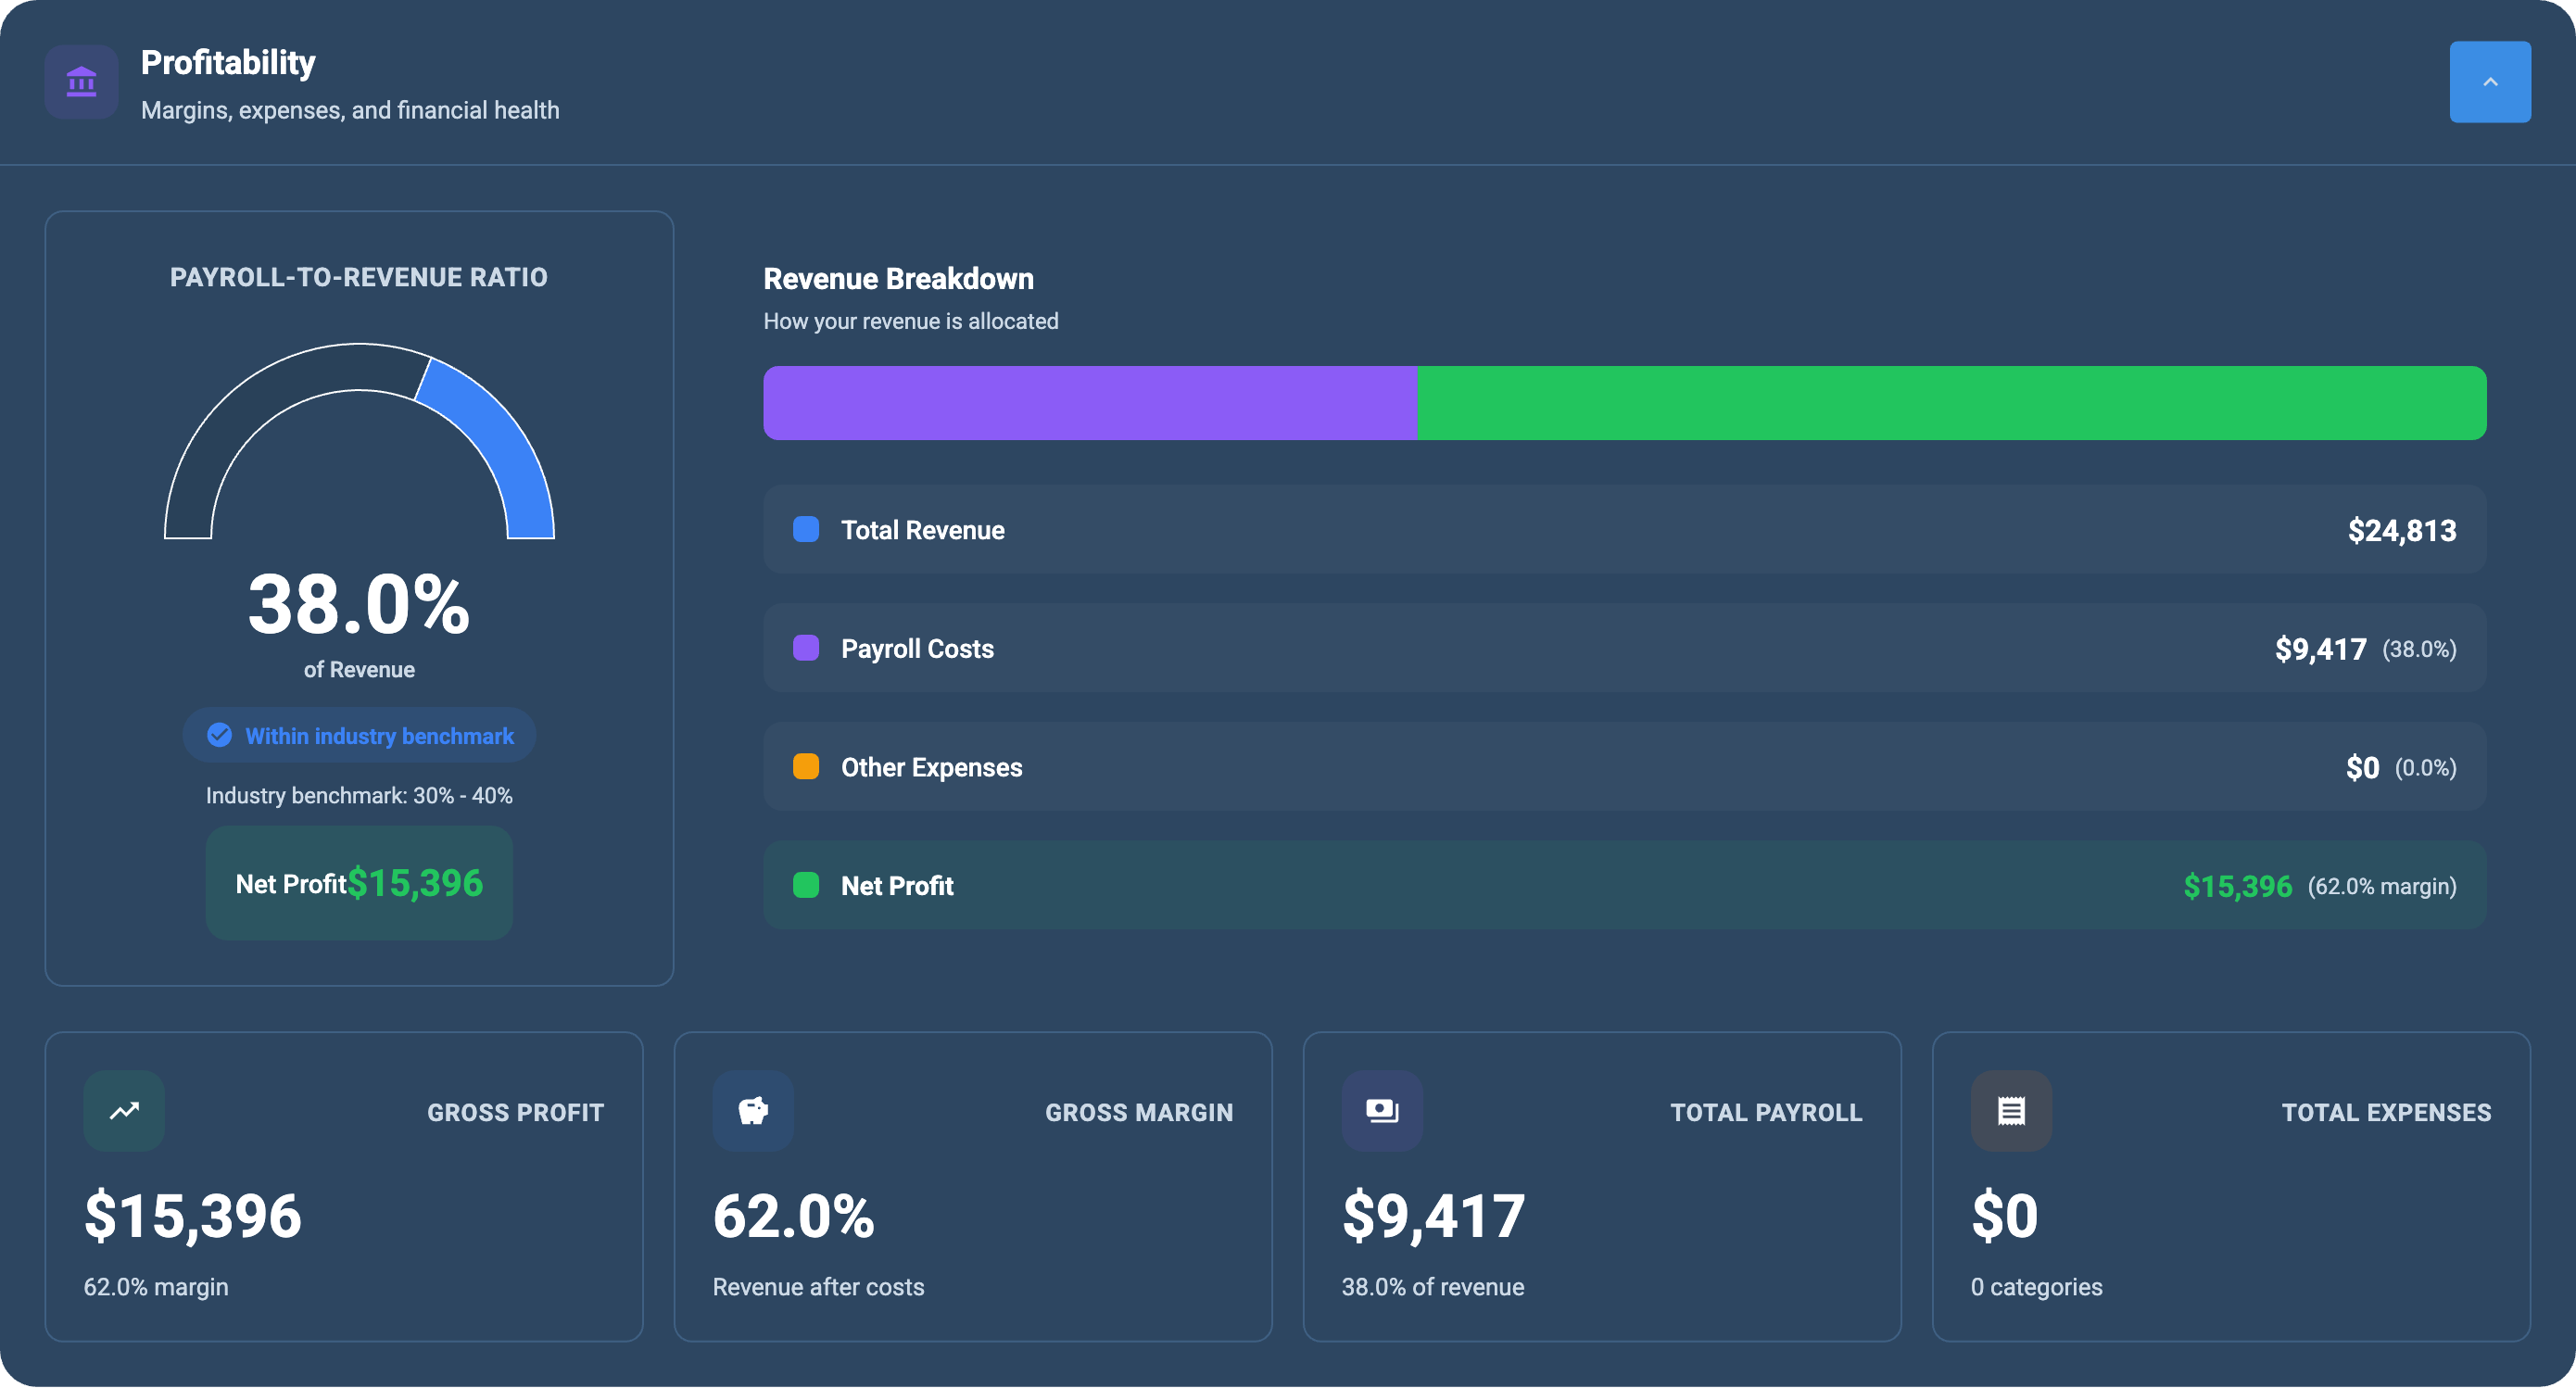
Task: Expand the Revenue Breakdown section header
Action: 898,279
